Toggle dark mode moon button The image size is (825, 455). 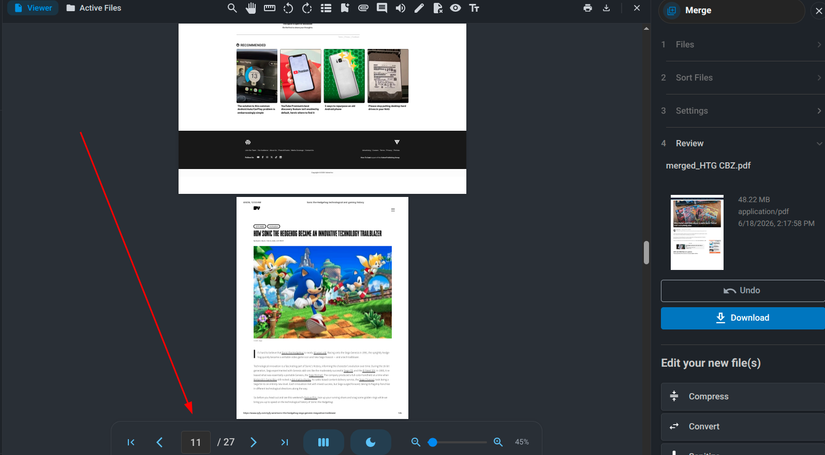coord(370,442)
